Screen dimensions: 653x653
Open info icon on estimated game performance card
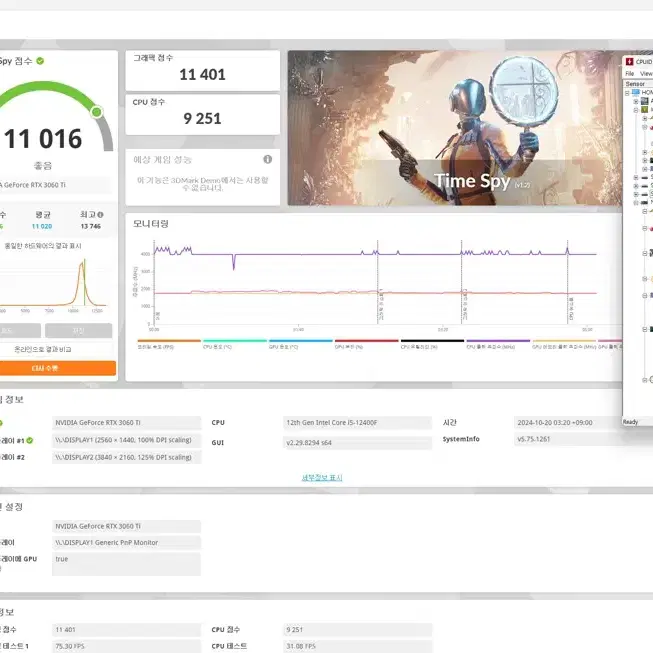point(268,159)
